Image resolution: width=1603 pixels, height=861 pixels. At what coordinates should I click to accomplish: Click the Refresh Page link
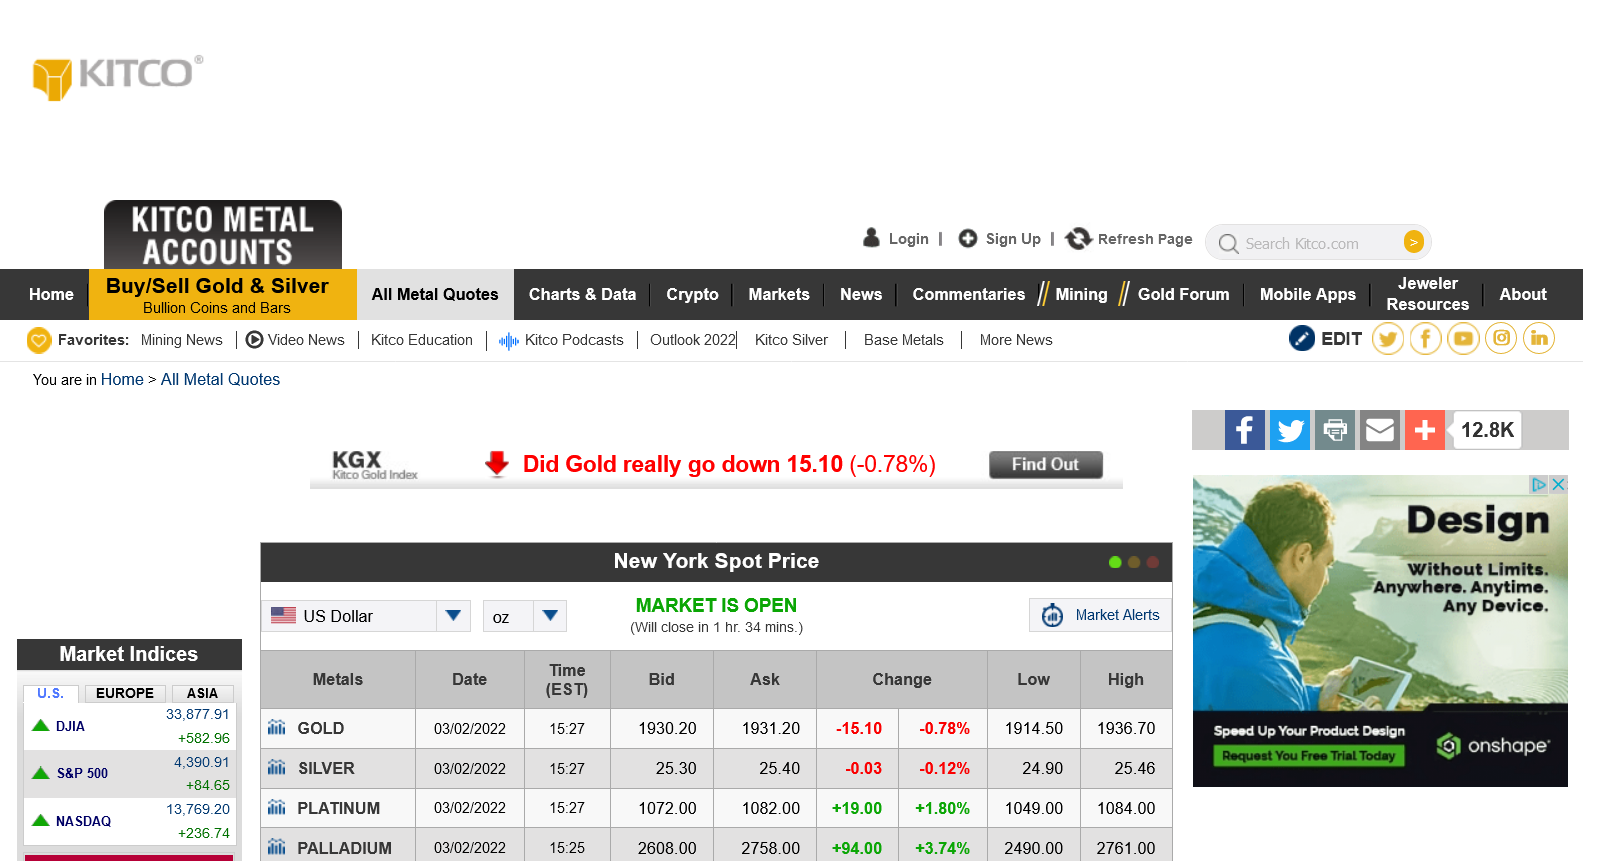coord(1130,239)
